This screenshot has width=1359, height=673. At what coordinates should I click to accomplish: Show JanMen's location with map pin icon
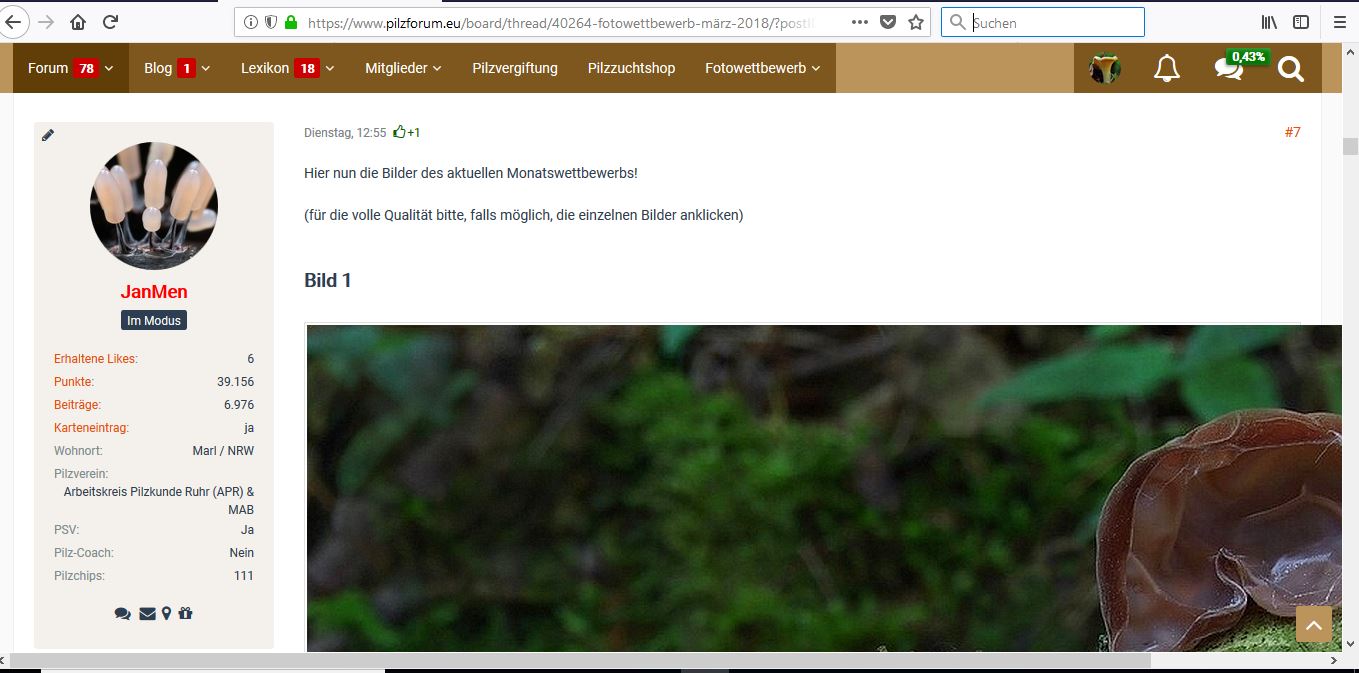(166, 613)
